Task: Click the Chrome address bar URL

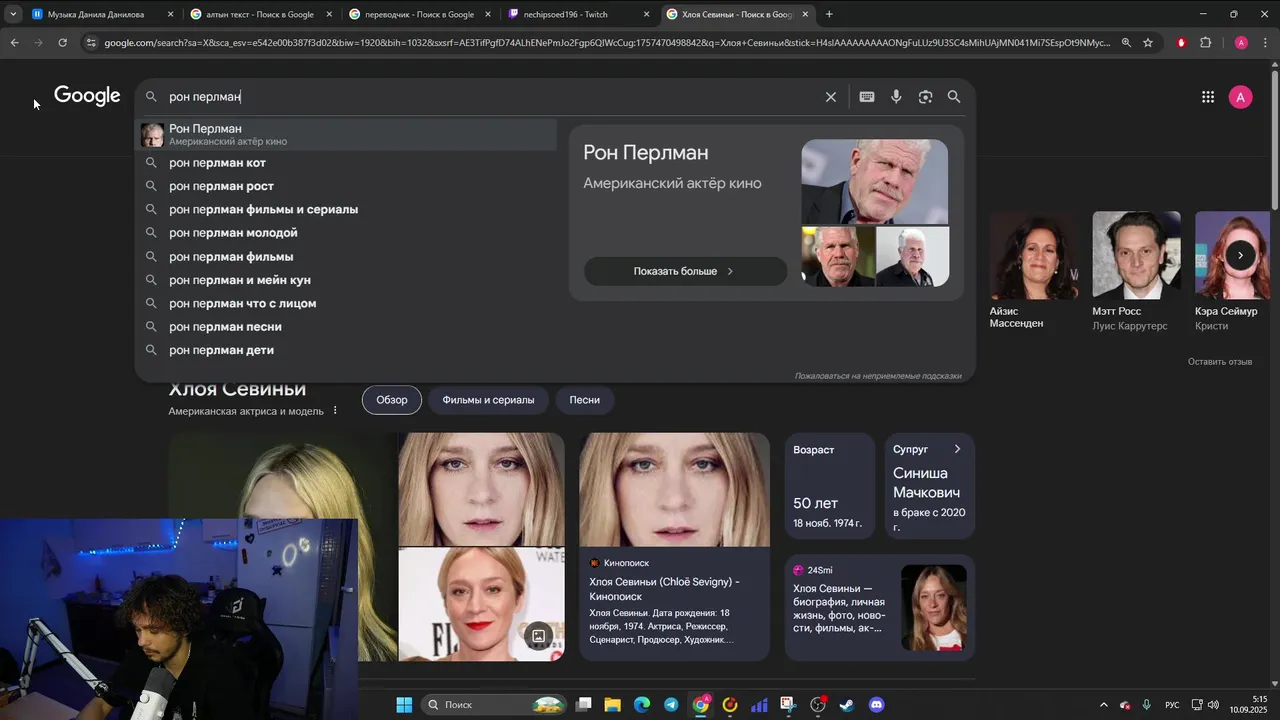Action: coord(606,43)
